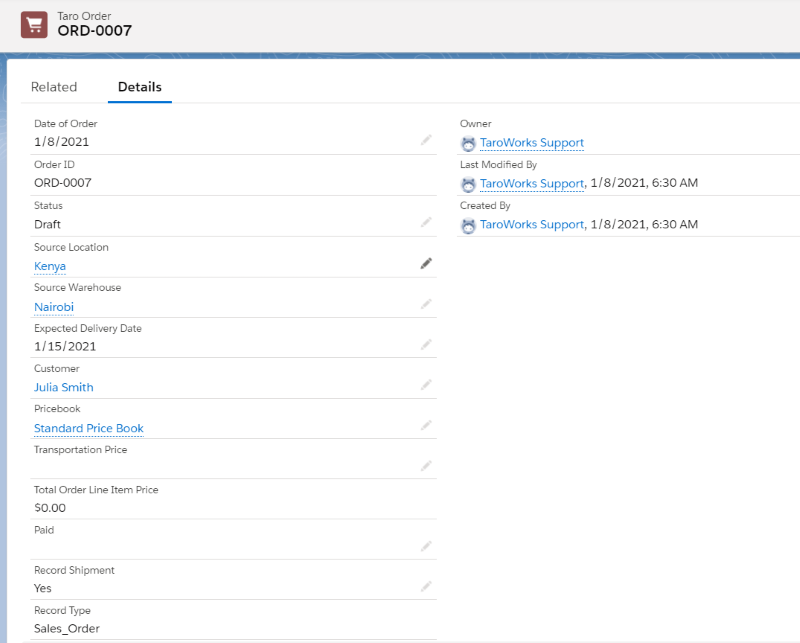
Task: Click the Customer field edit pencil
Action: tap(426, 385)
